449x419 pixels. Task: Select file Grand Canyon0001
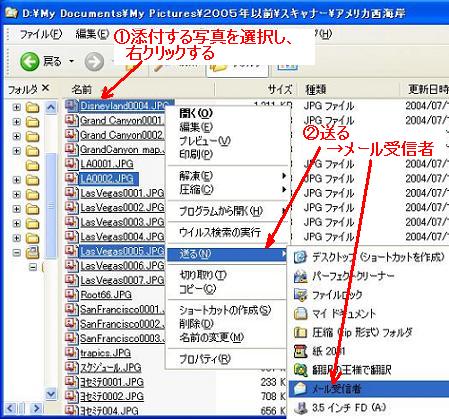[121, 120]
